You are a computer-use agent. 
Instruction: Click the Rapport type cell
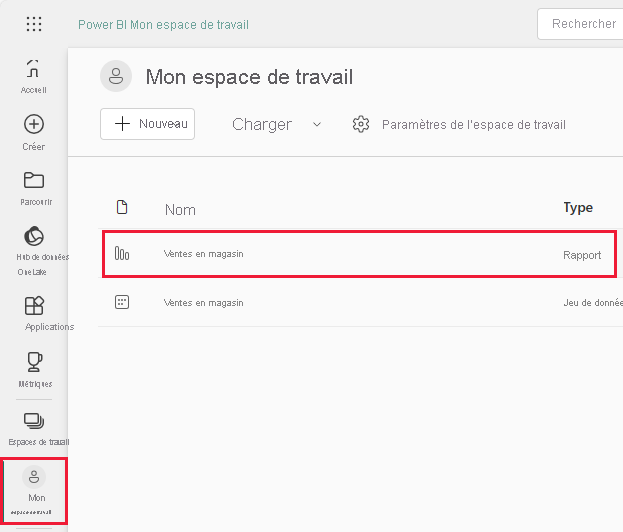pos(582,255)
